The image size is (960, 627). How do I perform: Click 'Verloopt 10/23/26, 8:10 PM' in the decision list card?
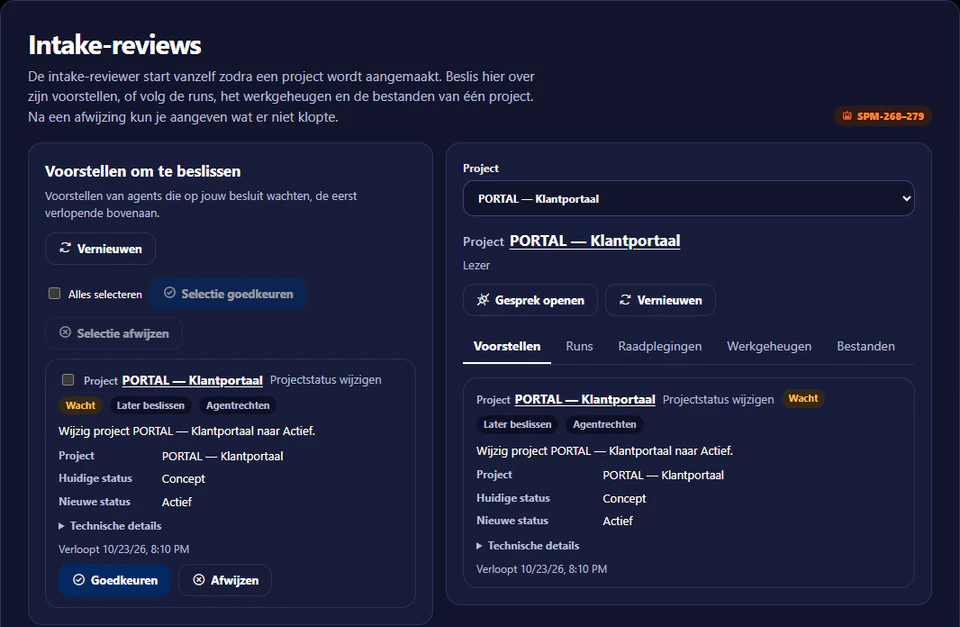pos(124,549)
